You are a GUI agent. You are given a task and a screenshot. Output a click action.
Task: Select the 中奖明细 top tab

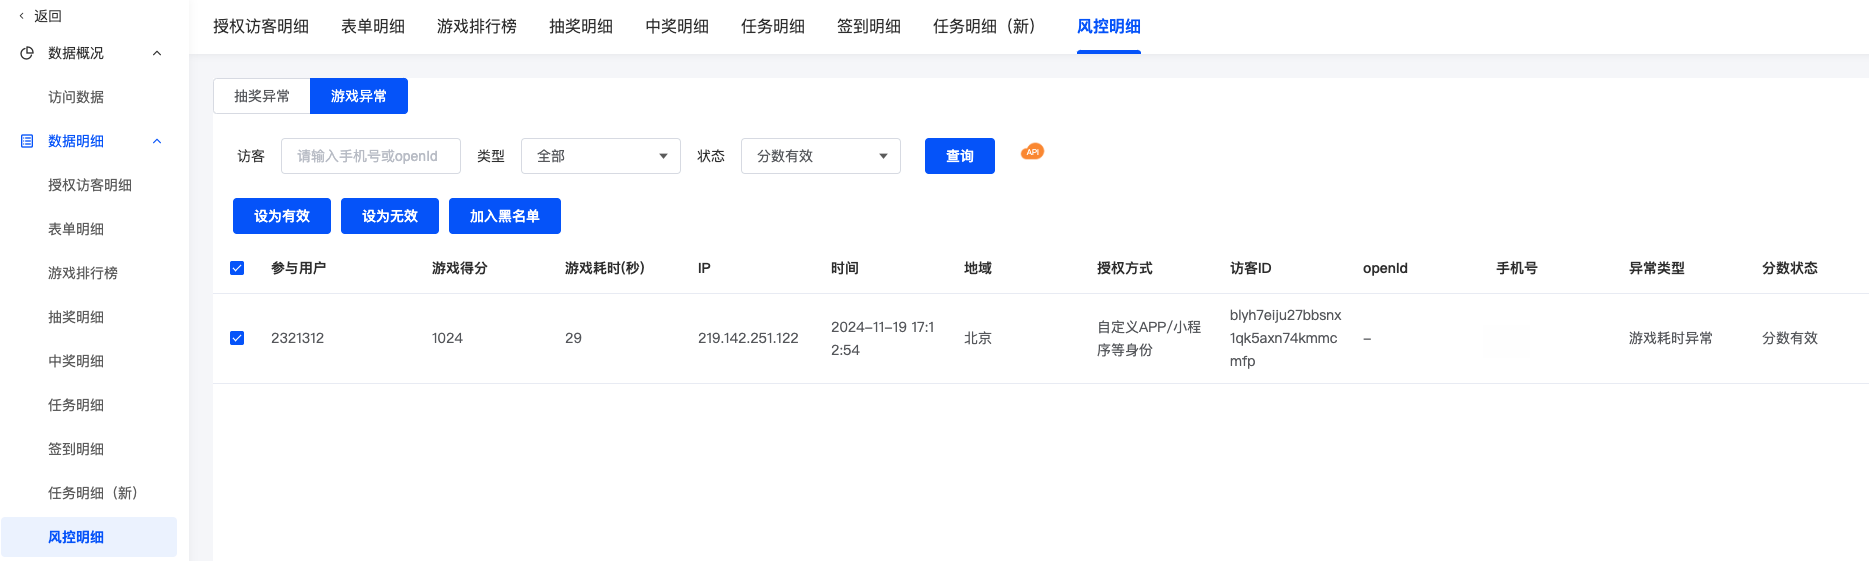pyautogui.click(x=676, y=26)
